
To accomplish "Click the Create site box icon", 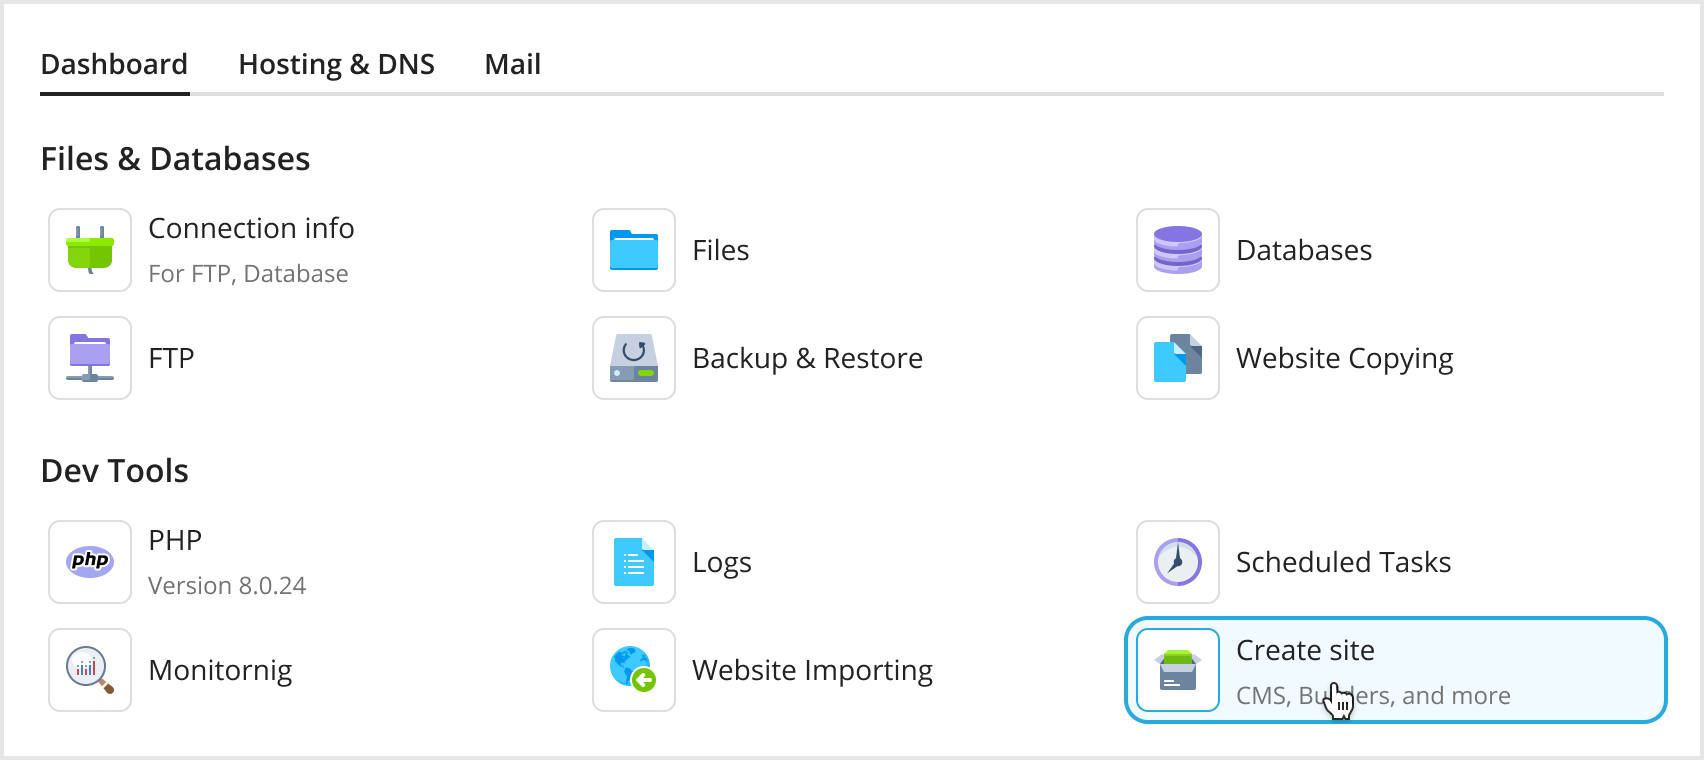I will [x=1178, y=670].
